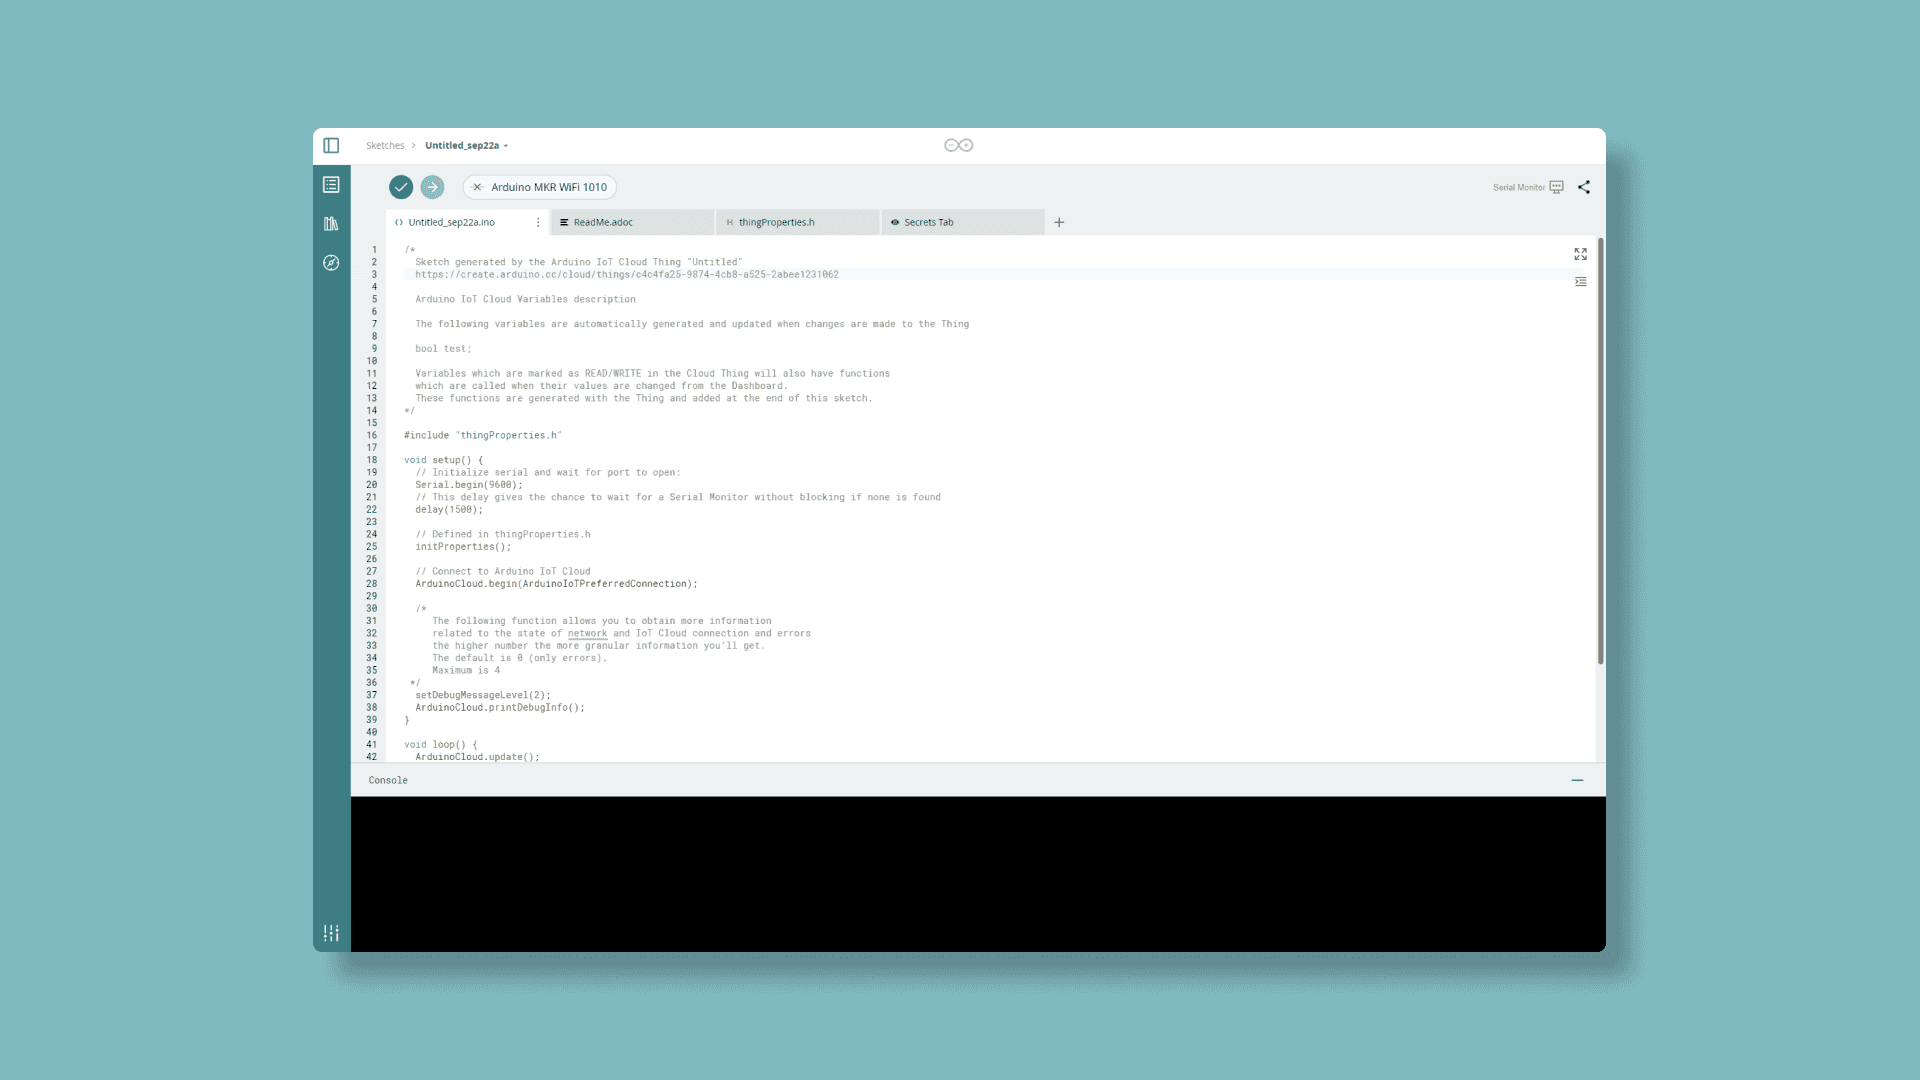This screenshot has width=1920, height=1080.
Task: Switch to the ReadMe.adoc tab
Action: pos(632,223)
